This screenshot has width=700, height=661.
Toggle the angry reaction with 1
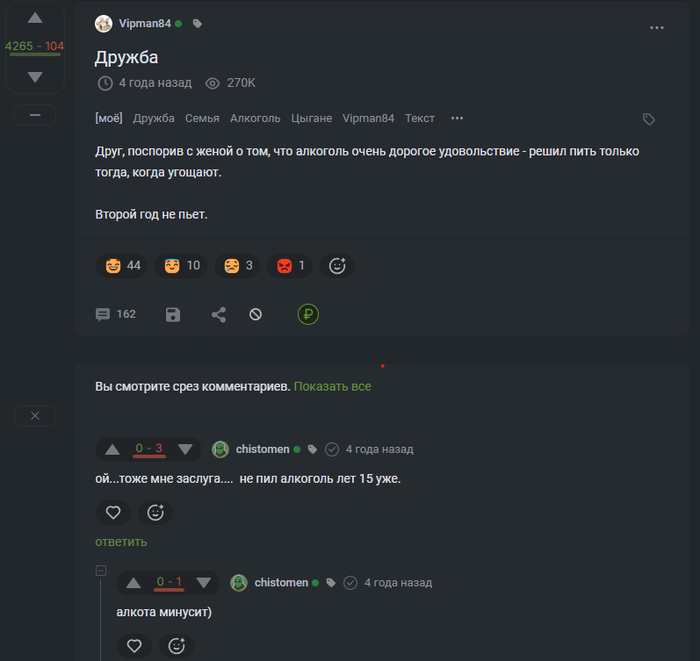[290, 266]
